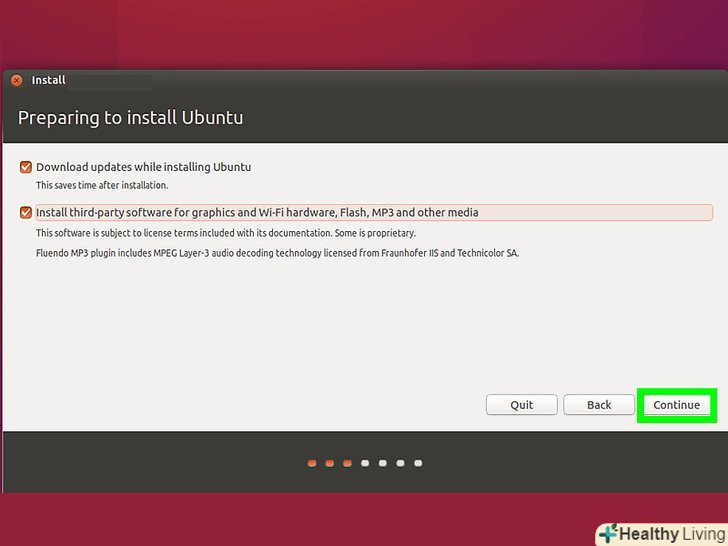Click the license terms notice text
The width and height of the screenshot is (728, 546).
pos(226,233)
